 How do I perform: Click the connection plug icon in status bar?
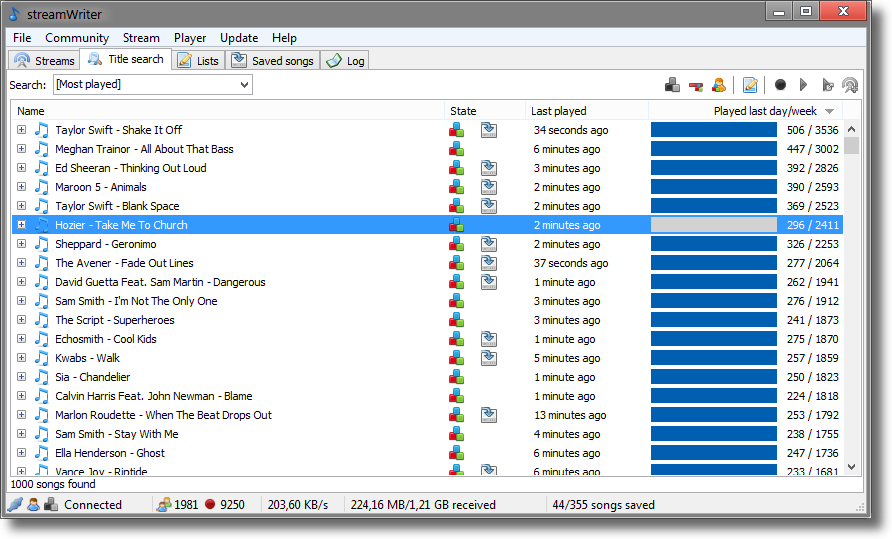click(x=14, y=505)
